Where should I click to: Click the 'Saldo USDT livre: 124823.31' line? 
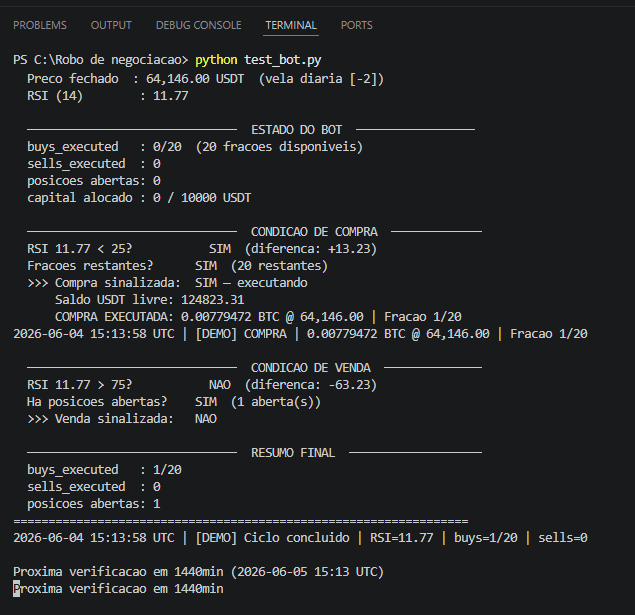[x=149, y=300]
